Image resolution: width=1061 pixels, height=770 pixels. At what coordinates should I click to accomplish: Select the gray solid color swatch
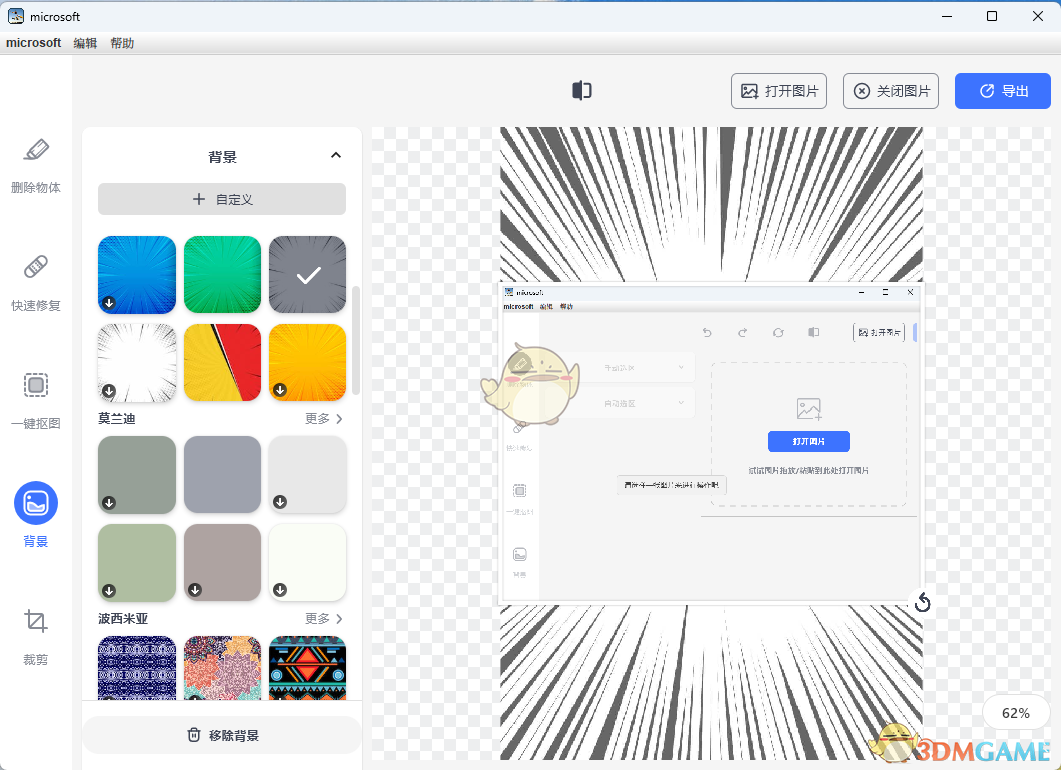click(x=222, y=475)
